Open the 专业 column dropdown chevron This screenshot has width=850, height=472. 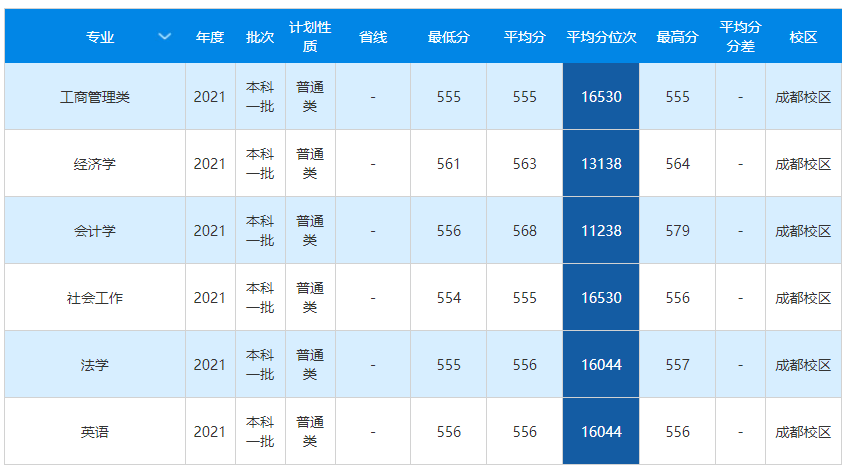click(165, 36)
